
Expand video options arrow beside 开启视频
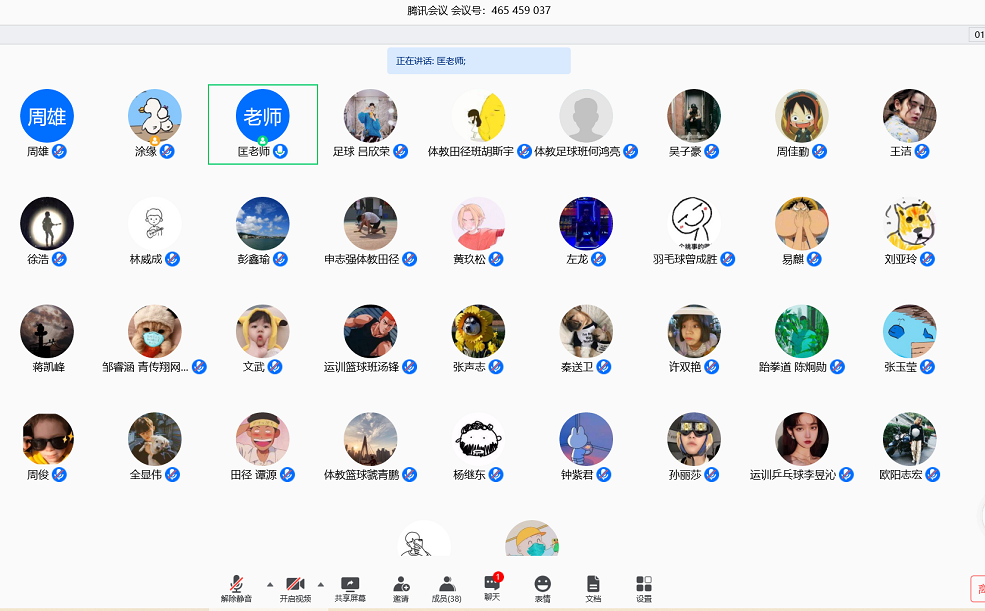[x=321, y=584]
